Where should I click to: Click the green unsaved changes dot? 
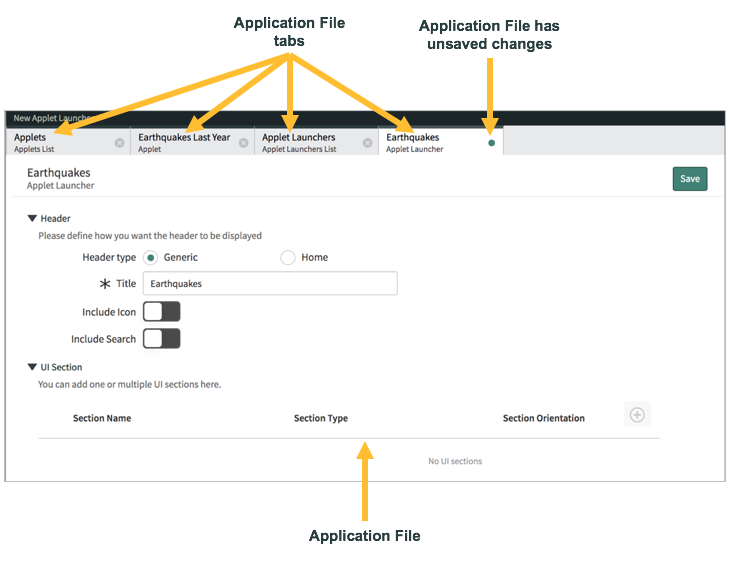491,143
